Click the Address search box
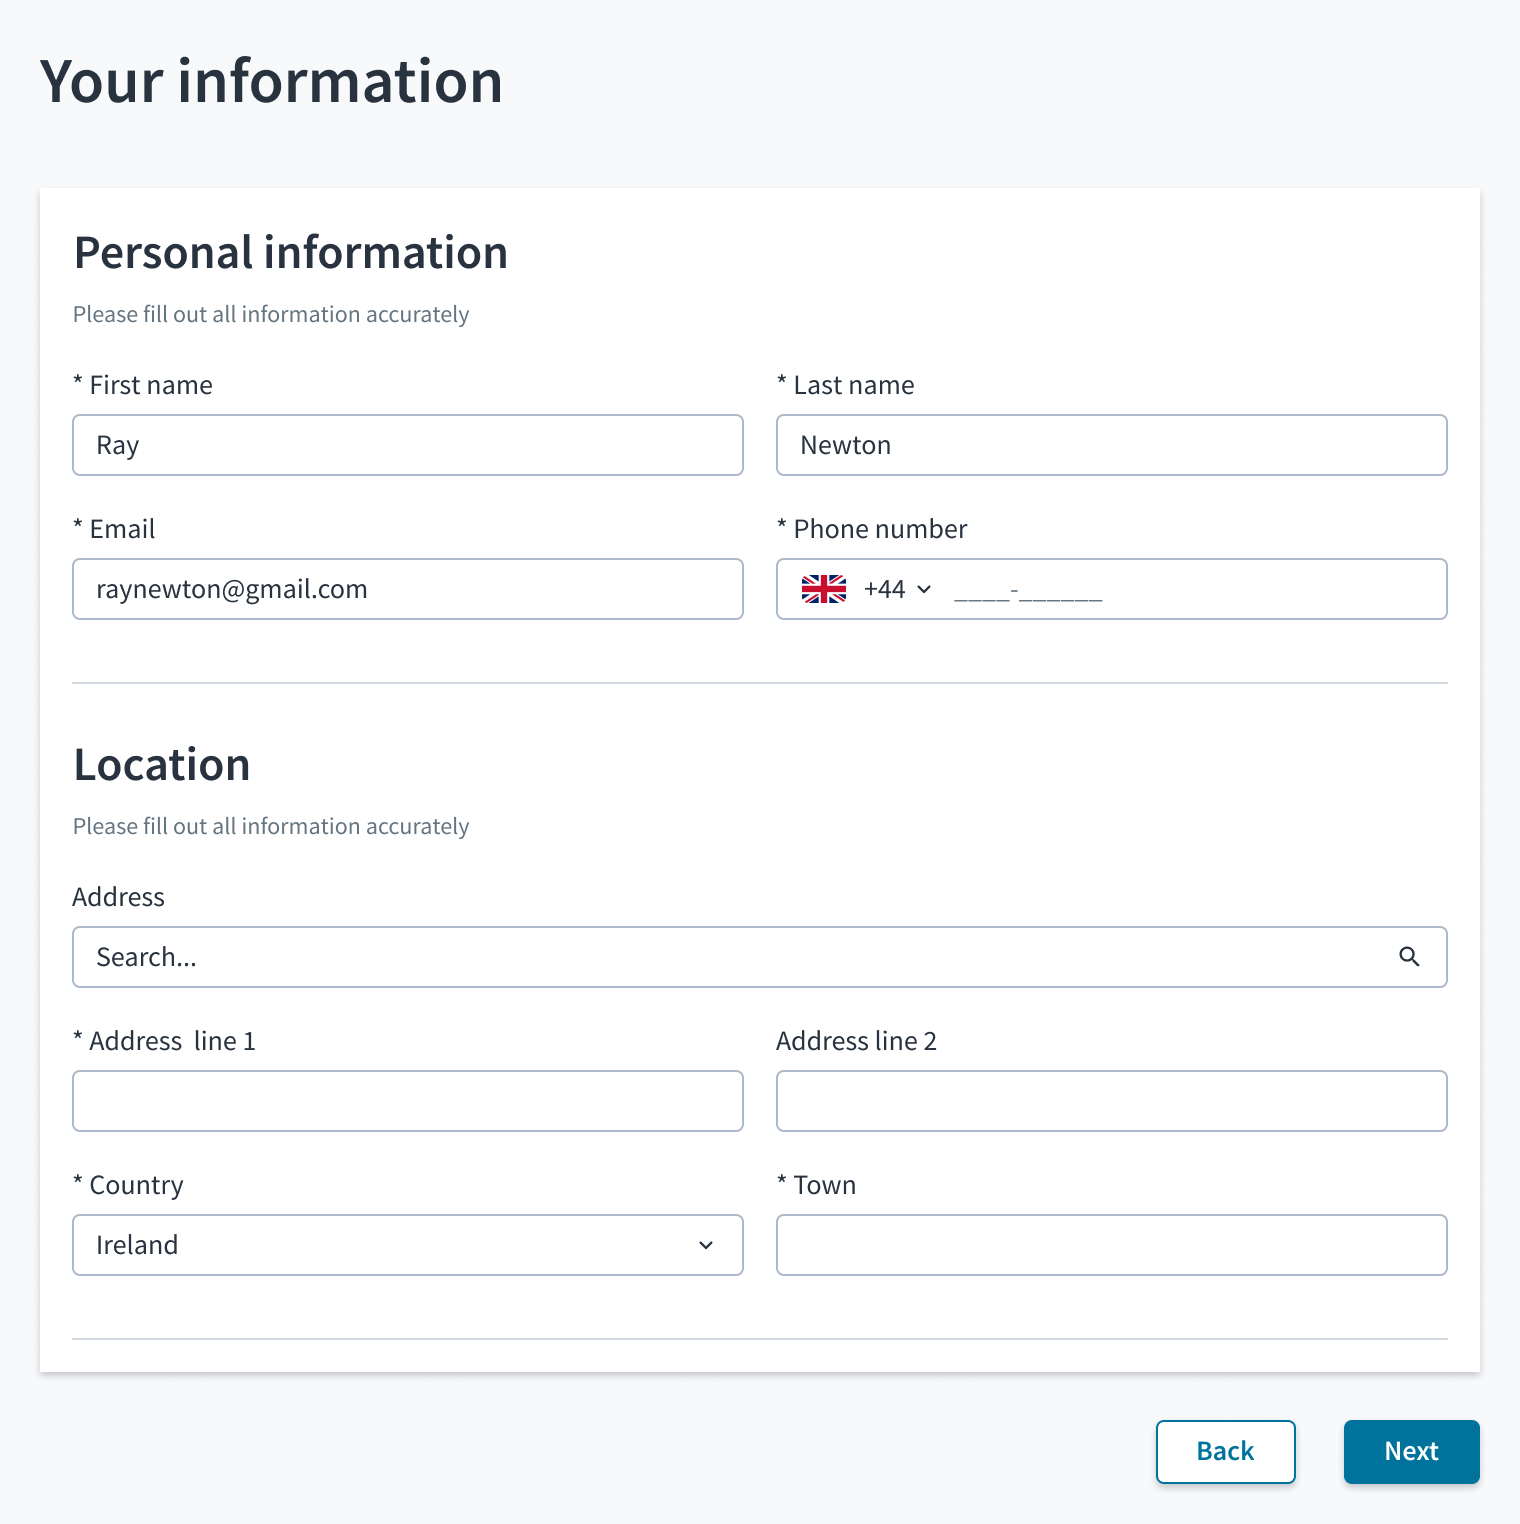The width and height of the screenshot is (1520, 1524). click(x=760, y=957)
